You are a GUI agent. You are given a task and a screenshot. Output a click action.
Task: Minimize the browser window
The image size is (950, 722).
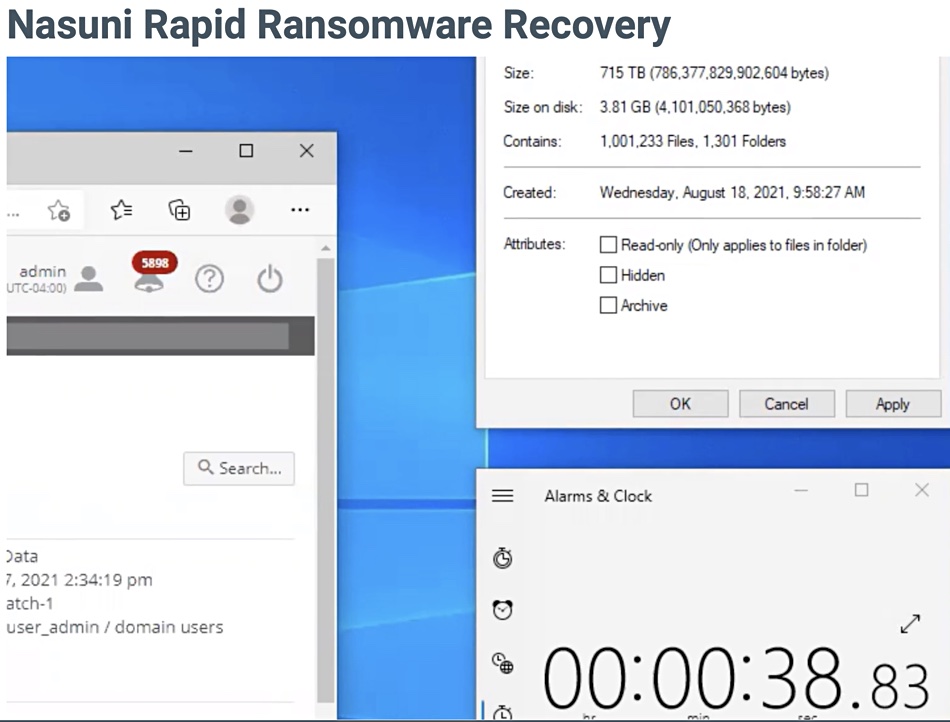(186, 151)
